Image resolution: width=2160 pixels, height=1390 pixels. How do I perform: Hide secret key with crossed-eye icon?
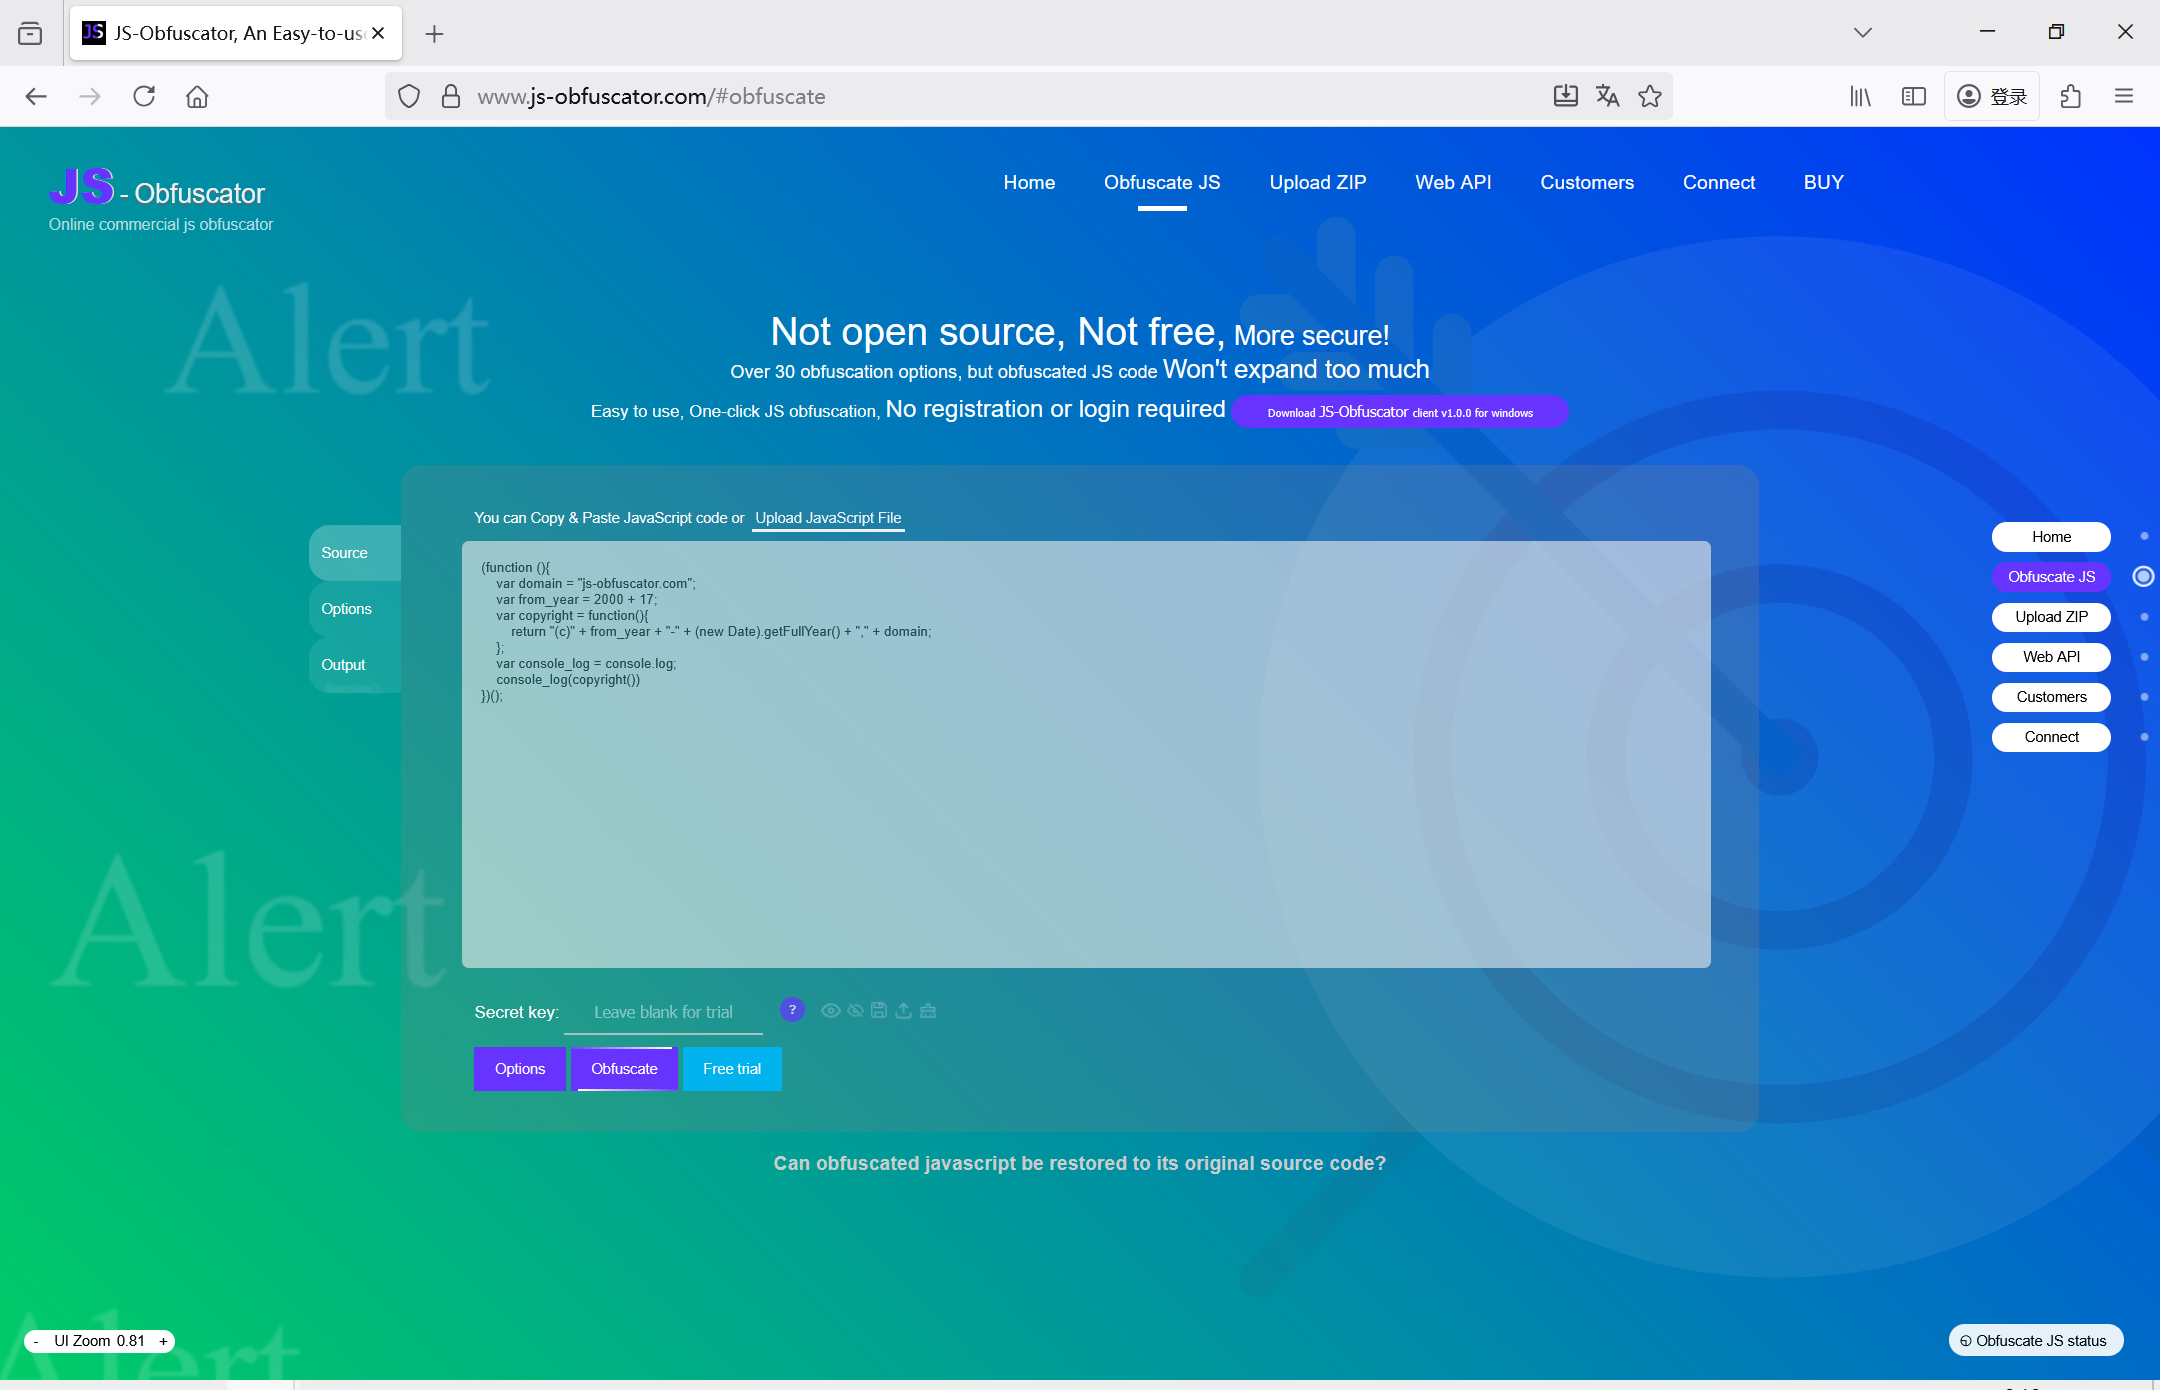(x=855, y=1011)
